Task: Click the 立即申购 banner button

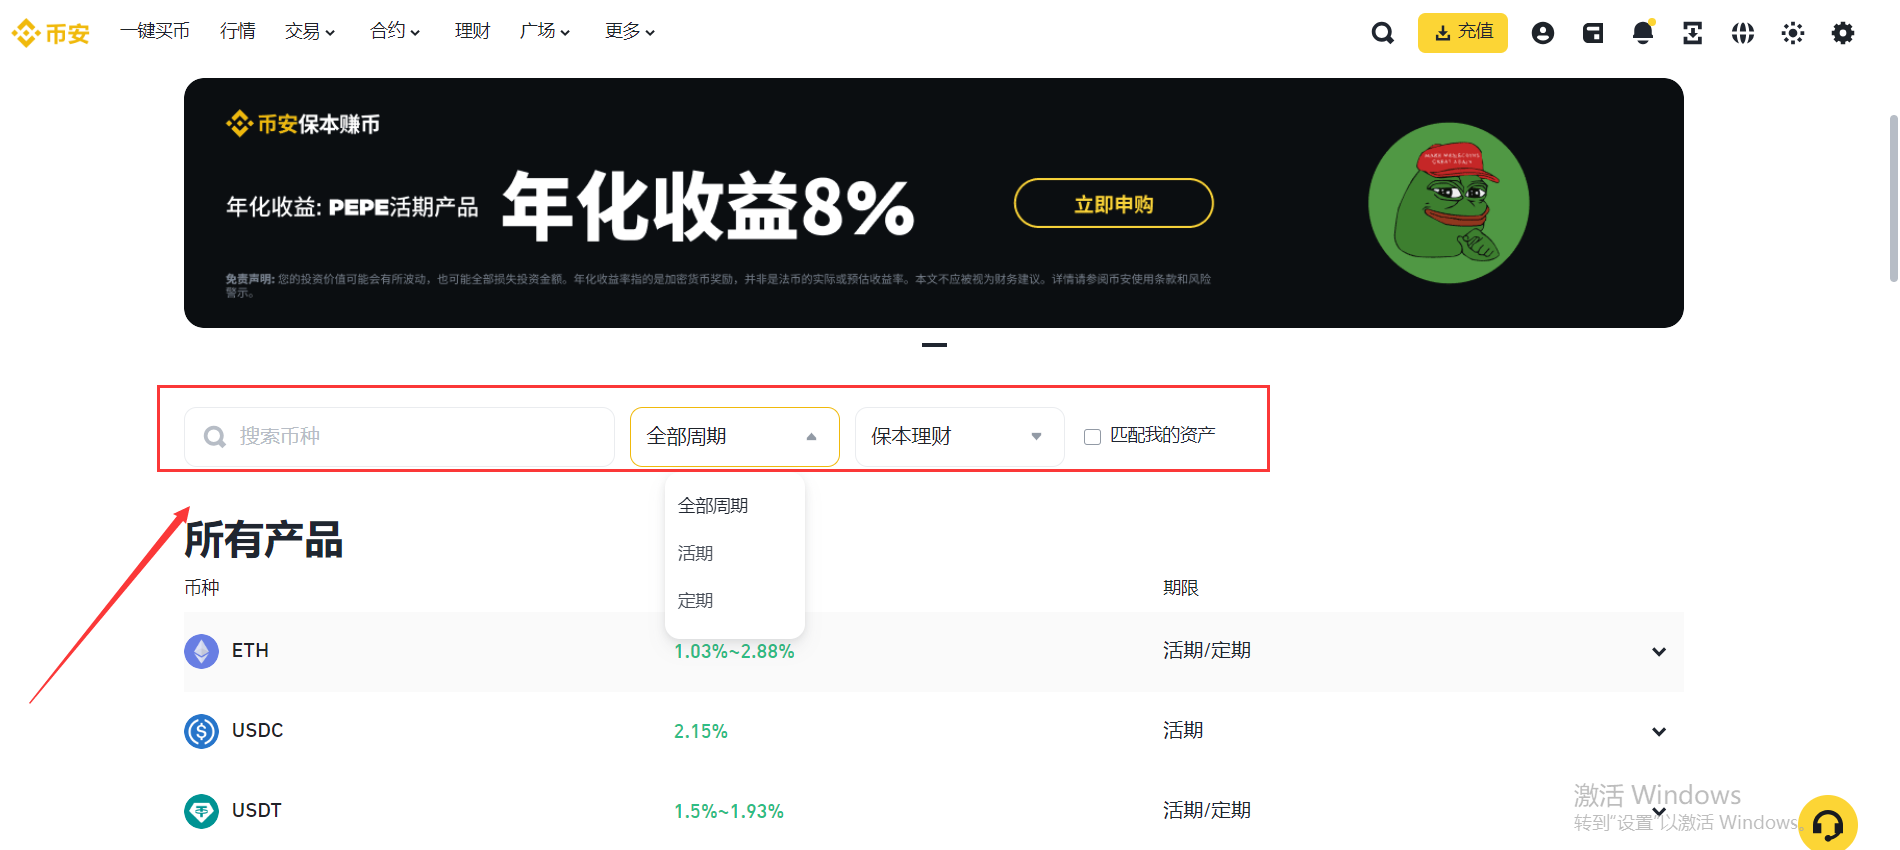Action: [x=1113, y=204]
